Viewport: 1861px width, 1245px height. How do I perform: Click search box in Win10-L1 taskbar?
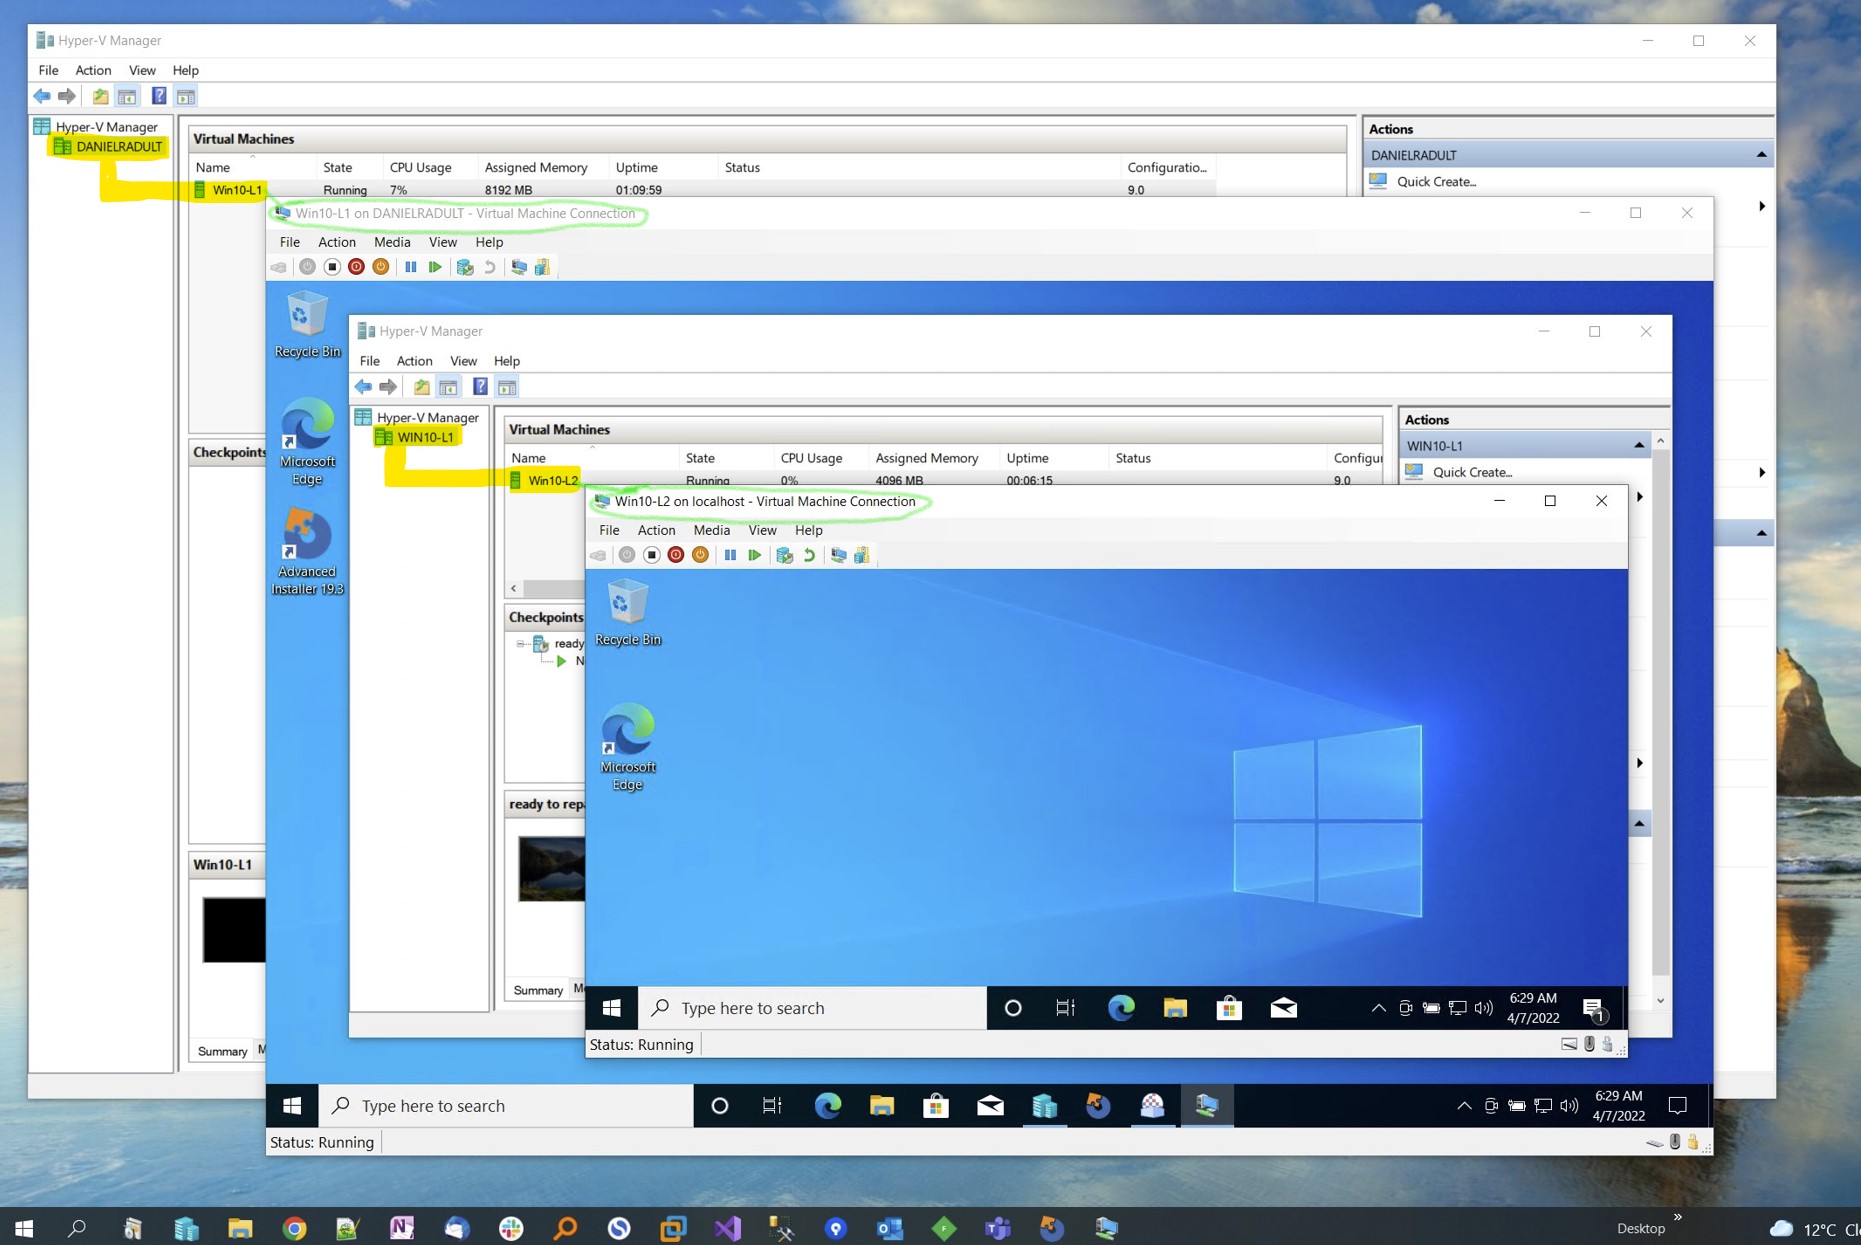coord(506,1105)
